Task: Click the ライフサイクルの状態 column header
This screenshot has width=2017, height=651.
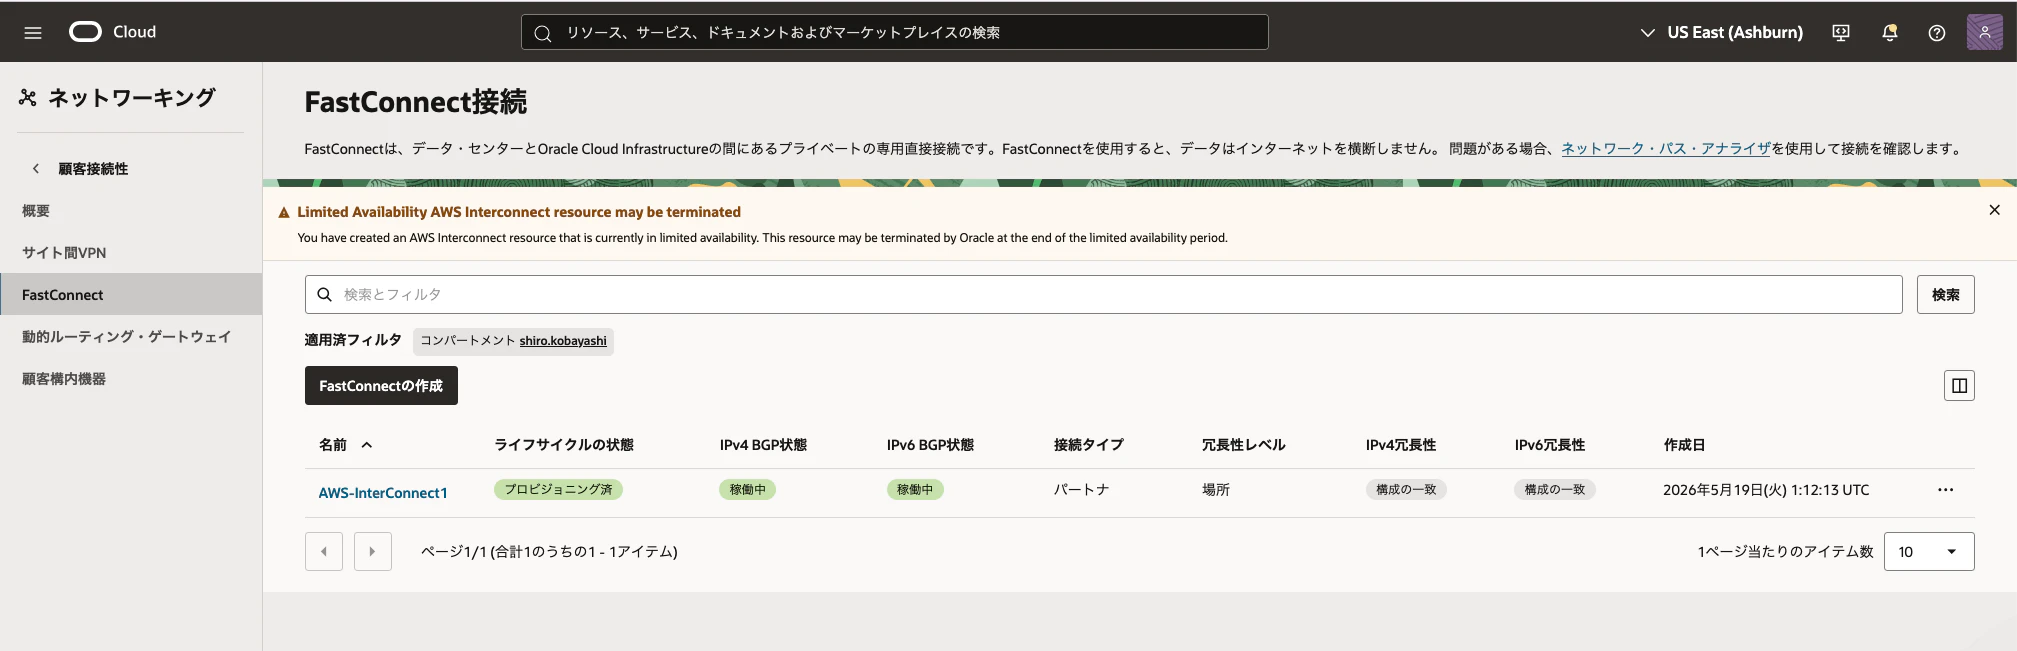Action: coord(564,445)
